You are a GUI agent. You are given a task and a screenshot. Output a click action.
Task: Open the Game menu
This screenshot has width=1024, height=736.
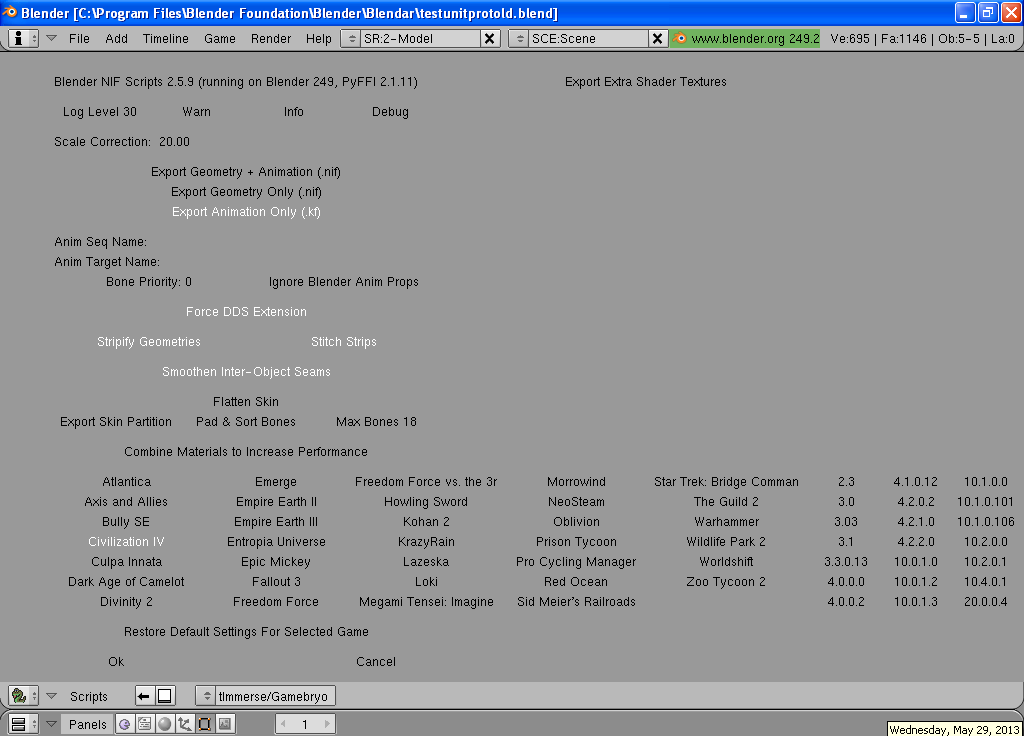[219, 39]
